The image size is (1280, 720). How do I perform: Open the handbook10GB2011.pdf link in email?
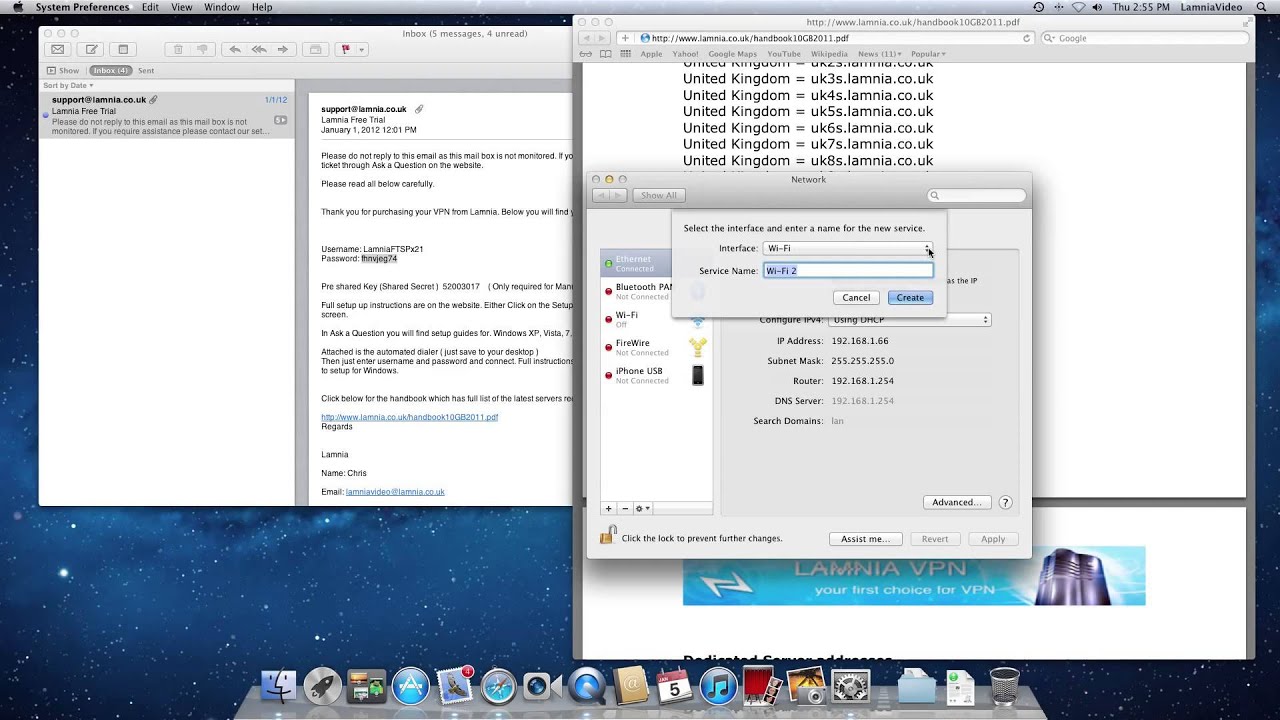coord(409,417)
